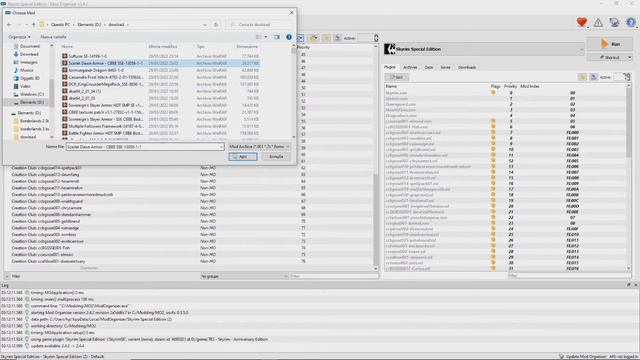Select Oggetti 3D in dialog sidebar
The image size is (640, 360).
click(x=26, y=78)
